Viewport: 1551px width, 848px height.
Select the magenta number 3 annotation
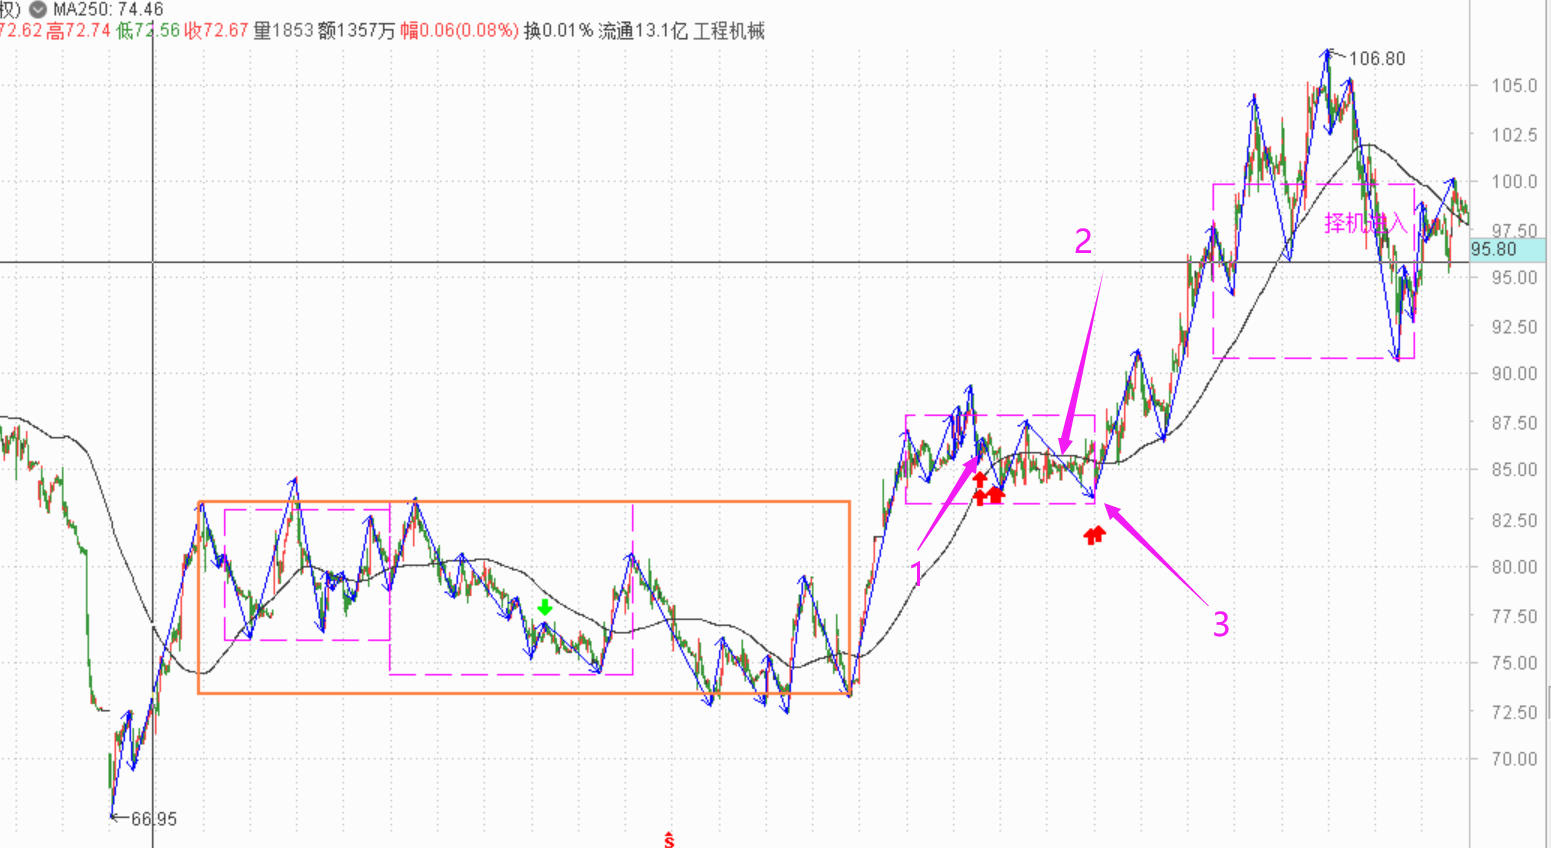point(1220,624)
